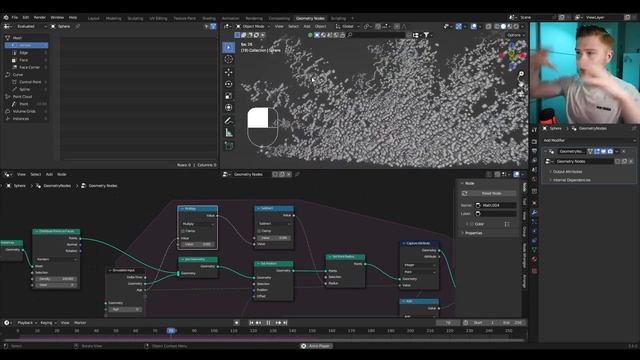Toggle viewport overlays button
This screenshot has width=640, height=360.
tap(473, 27)
